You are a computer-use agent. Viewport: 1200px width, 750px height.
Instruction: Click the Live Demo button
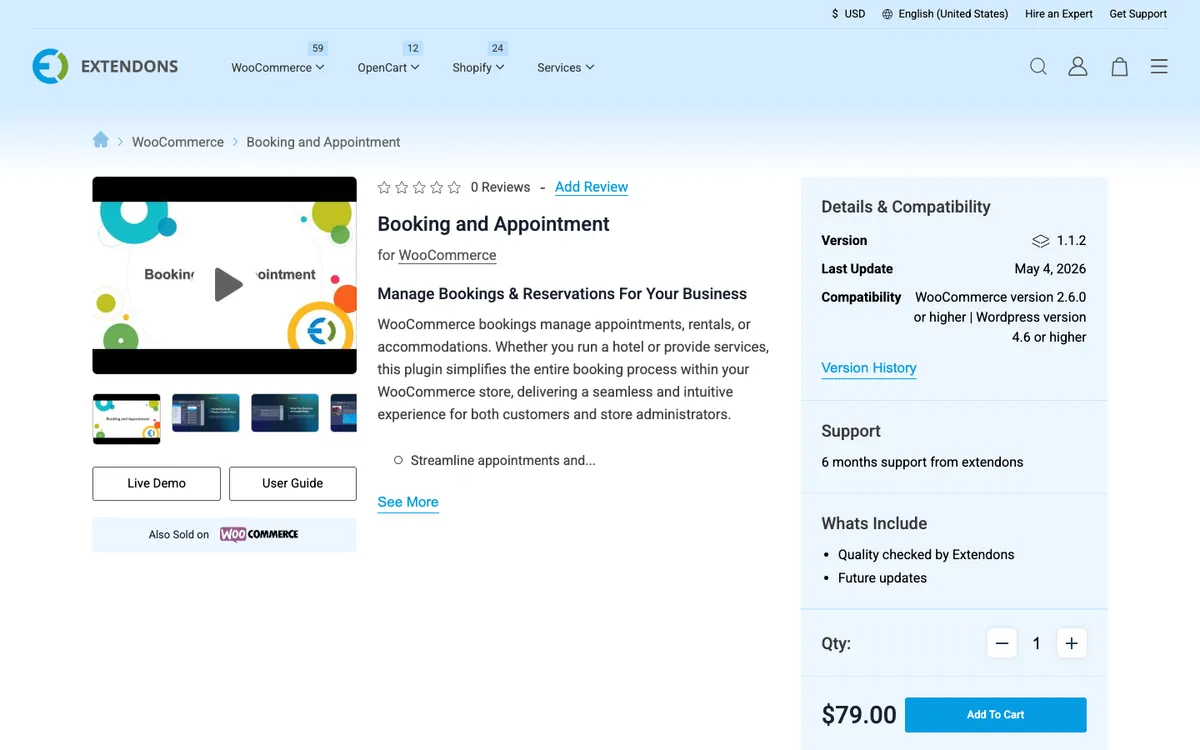156,483
